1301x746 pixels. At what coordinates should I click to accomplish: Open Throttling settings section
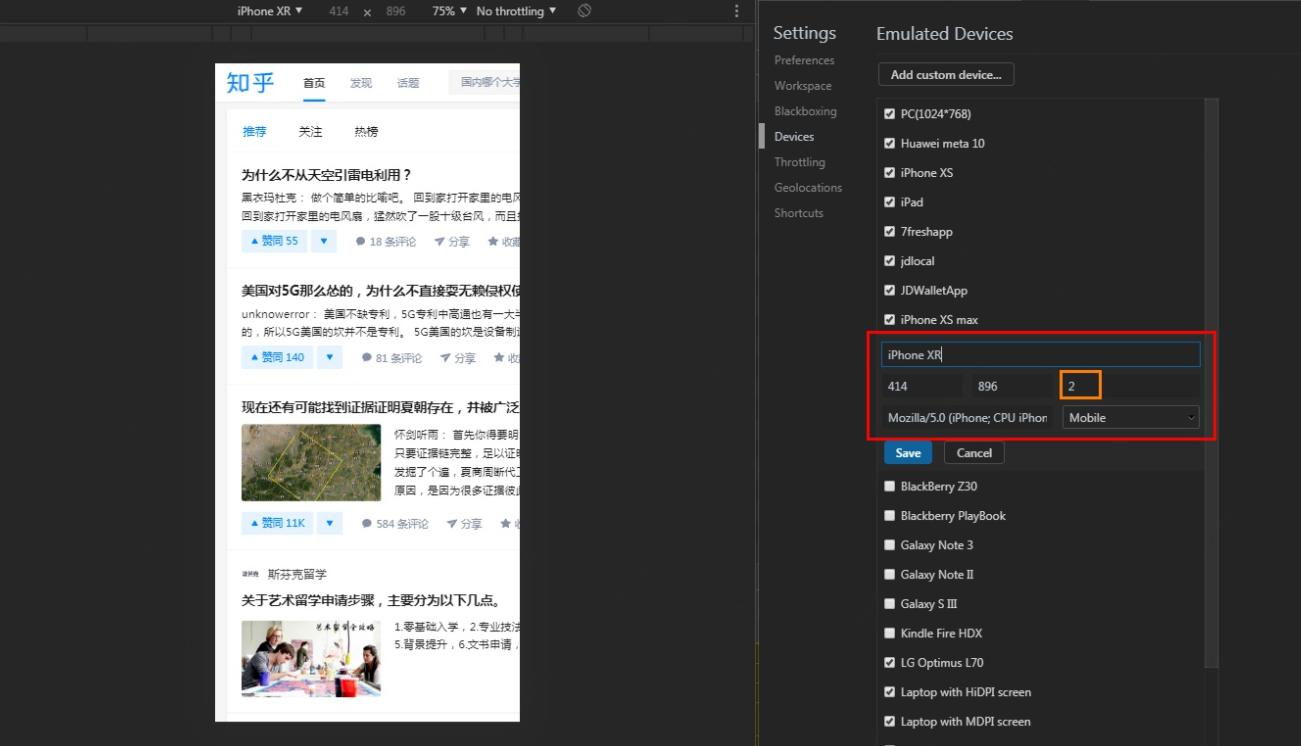(x=799, y=162)
